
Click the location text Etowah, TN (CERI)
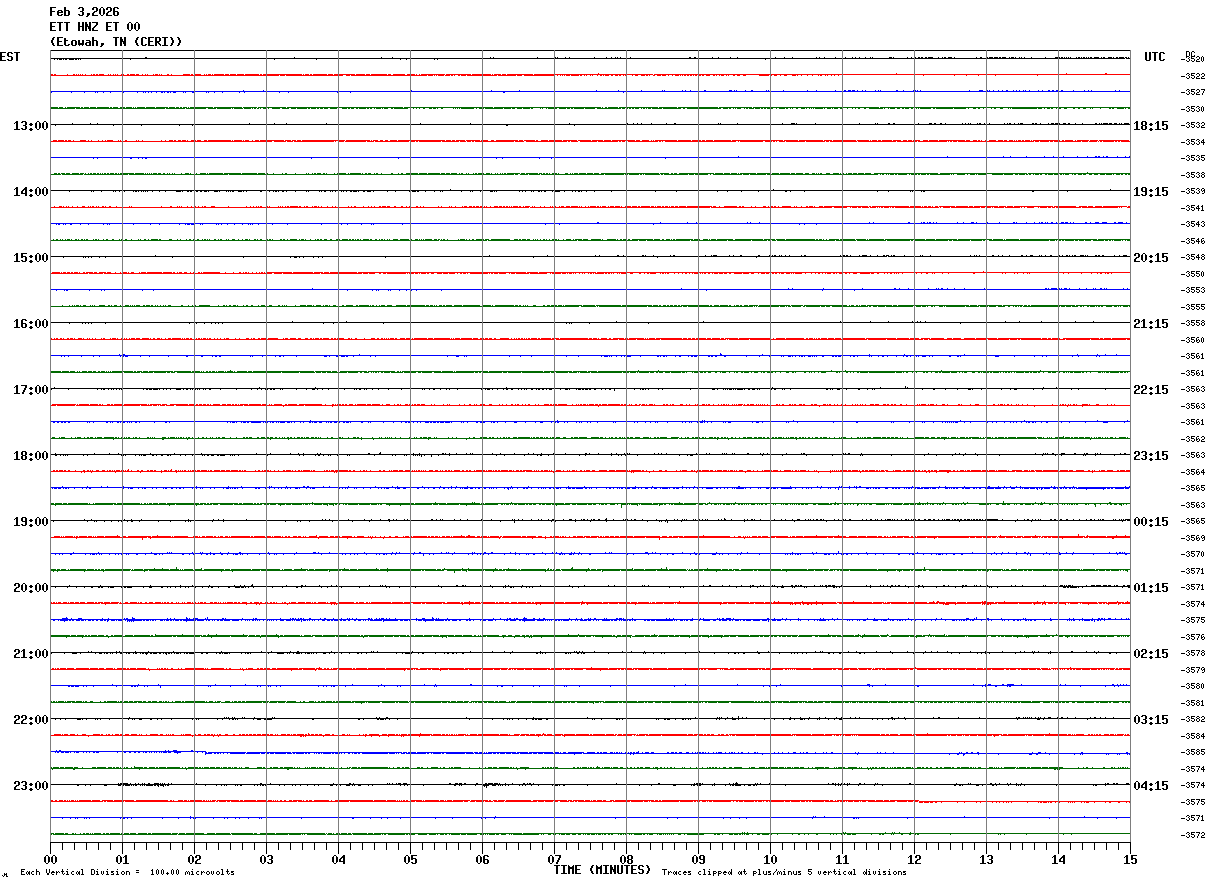[116, 42]
